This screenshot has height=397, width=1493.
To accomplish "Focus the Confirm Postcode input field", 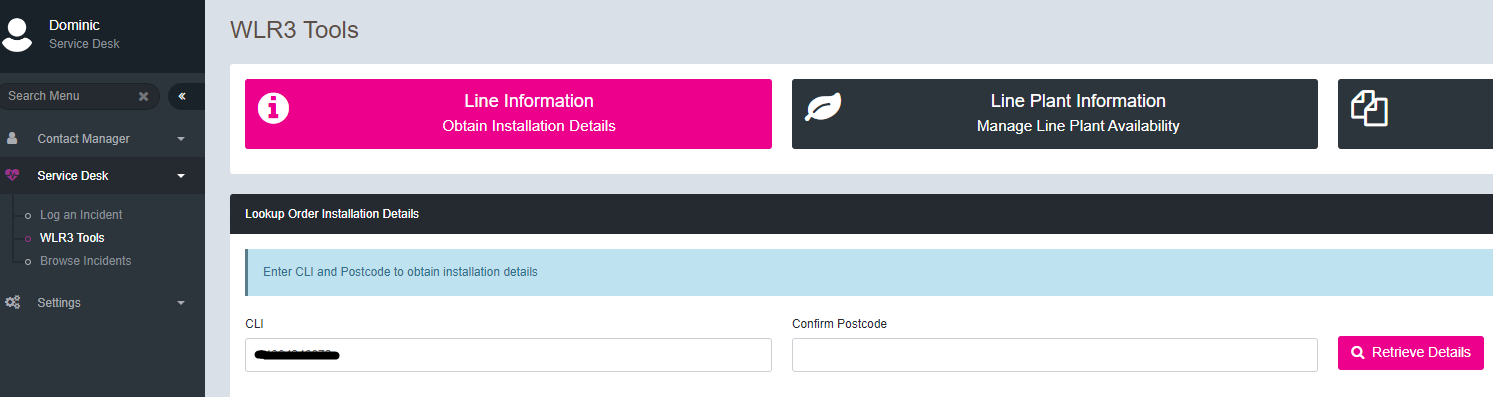I will click(1055, 355).
